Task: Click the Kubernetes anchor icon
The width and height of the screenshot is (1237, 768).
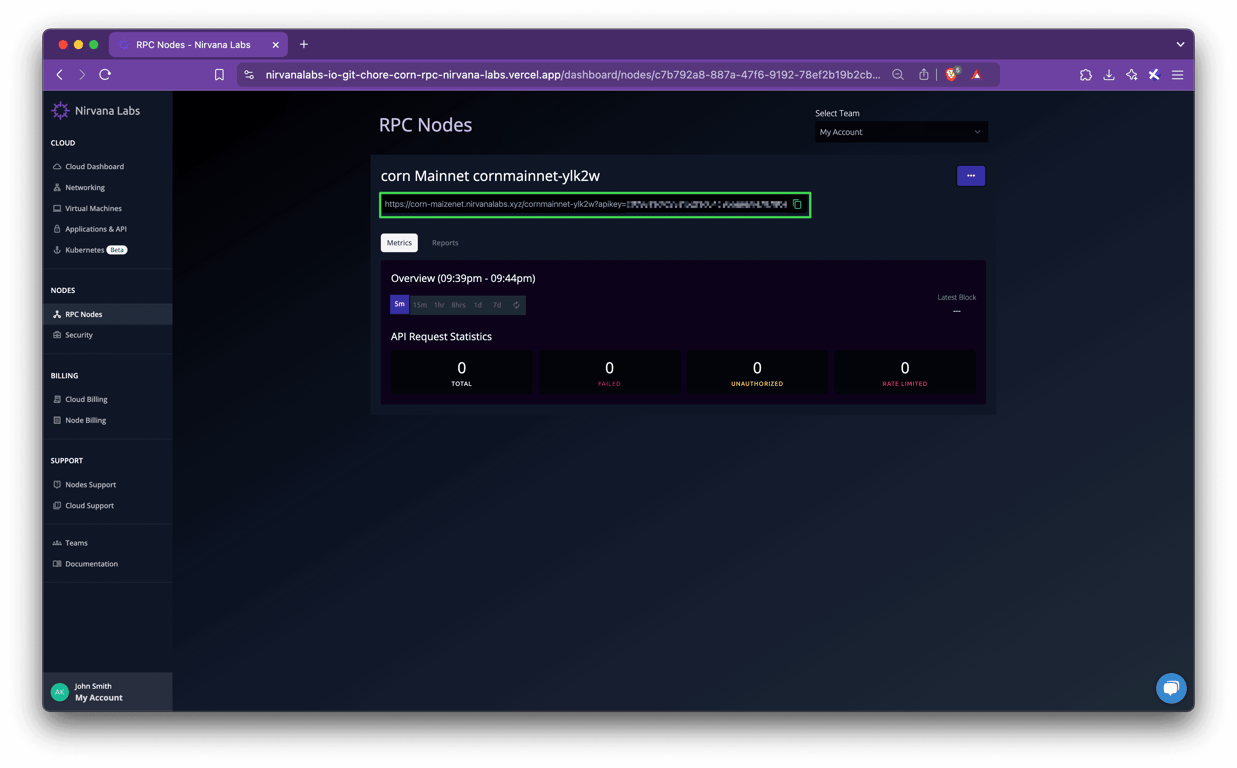Action: [x=57, y=250]
